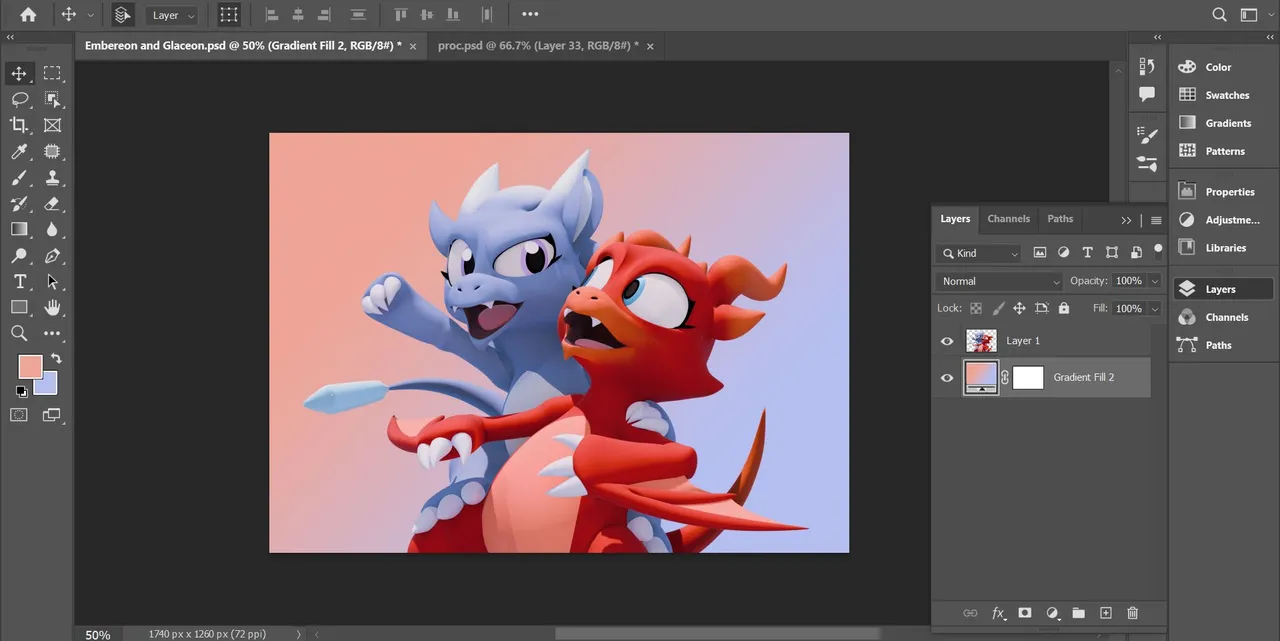
Task: Add a layer style with fx icon
Action: (998, 613)
